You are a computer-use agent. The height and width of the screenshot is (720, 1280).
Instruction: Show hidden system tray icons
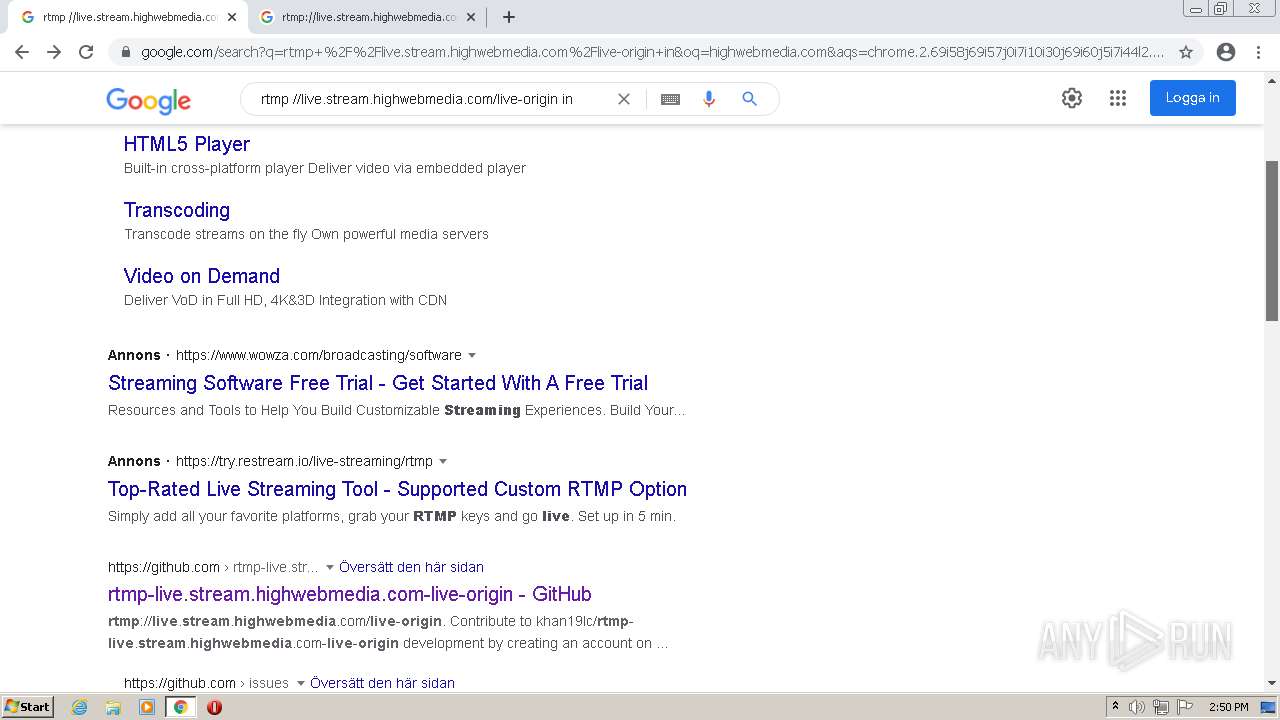pos(1115,707)
